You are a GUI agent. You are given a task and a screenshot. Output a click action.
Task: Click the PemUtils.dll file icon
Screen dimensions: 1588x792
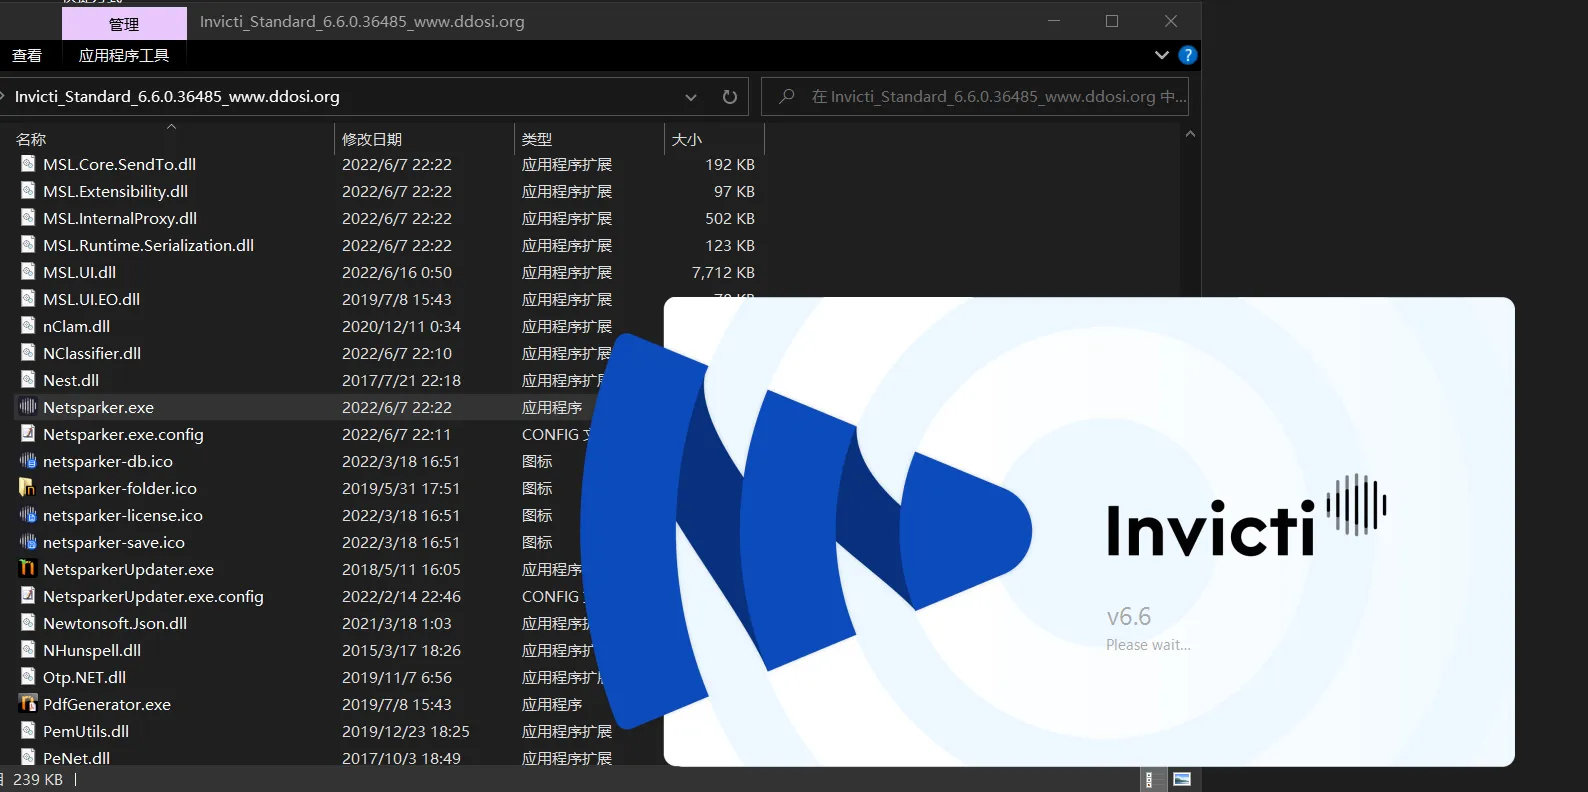[28, 731]
